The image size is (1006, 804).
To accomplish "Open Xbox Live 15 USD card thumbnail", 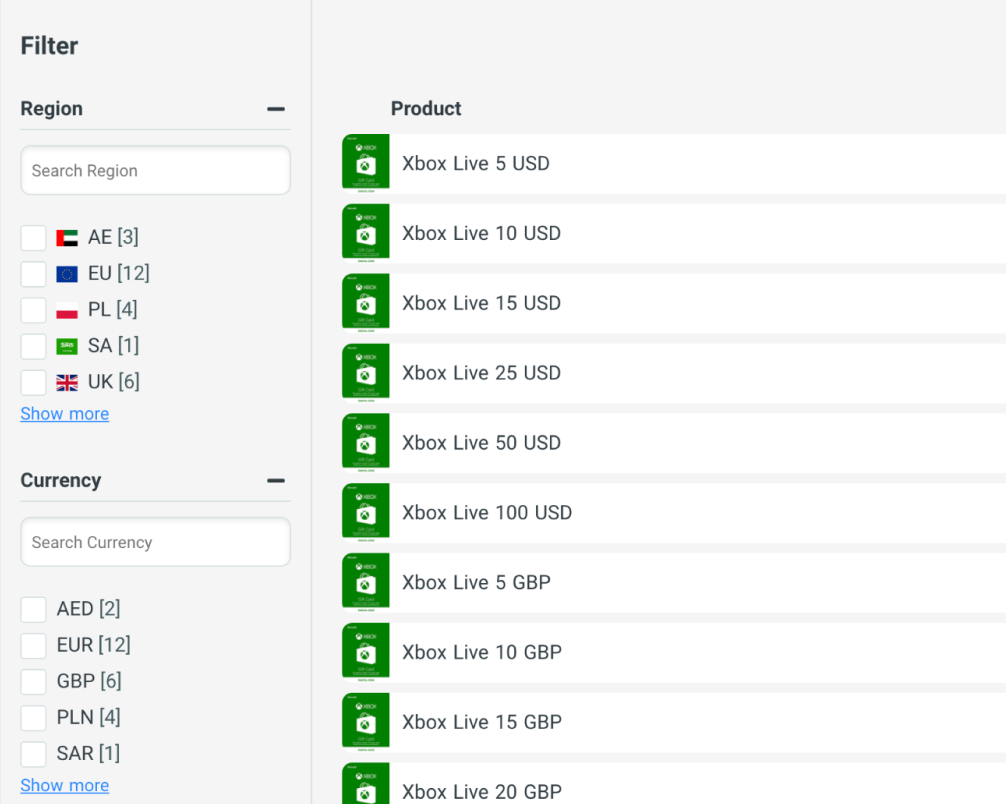I will tap(366, 304).
